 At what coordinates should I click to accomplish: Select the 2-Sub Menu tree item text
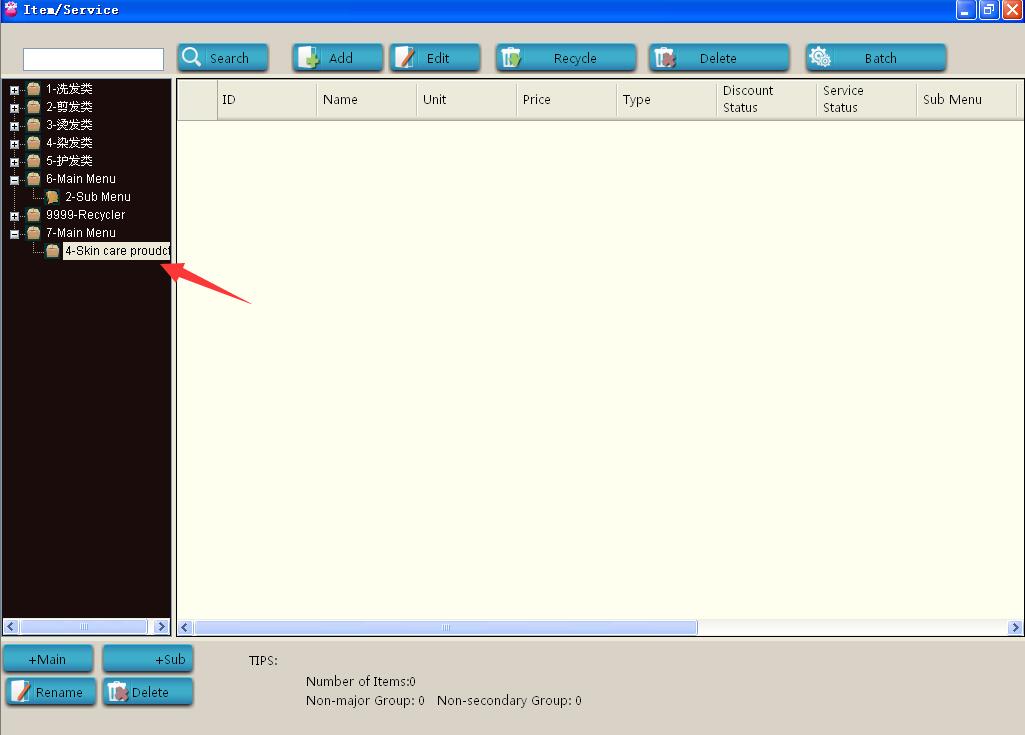point(98,197)
